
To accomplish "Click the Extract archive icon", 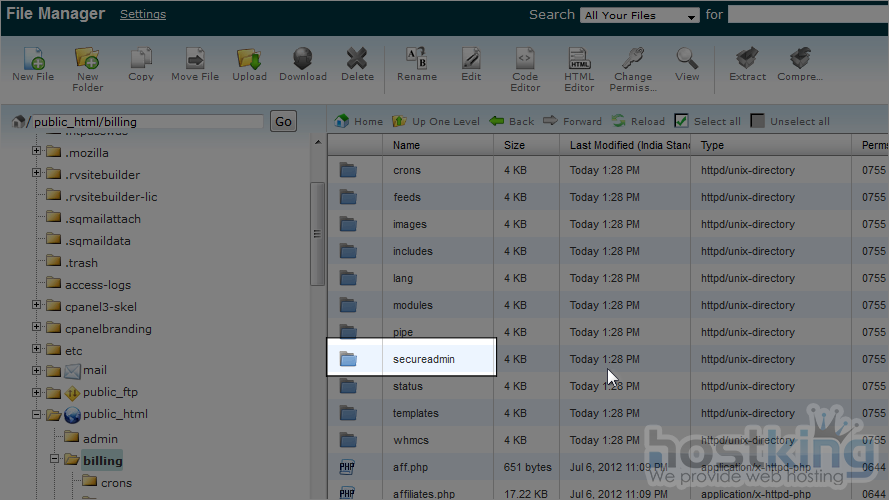I will pos(747,60).
